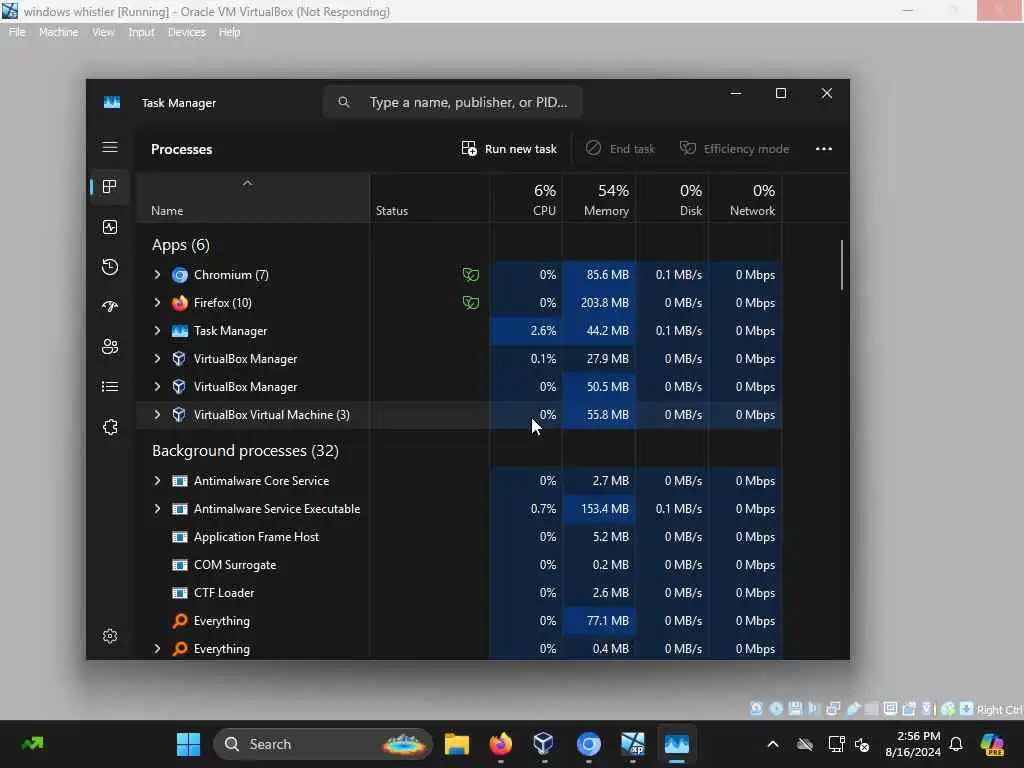Expand the first VirtualBox Manager row

click(x=157, y=359)
